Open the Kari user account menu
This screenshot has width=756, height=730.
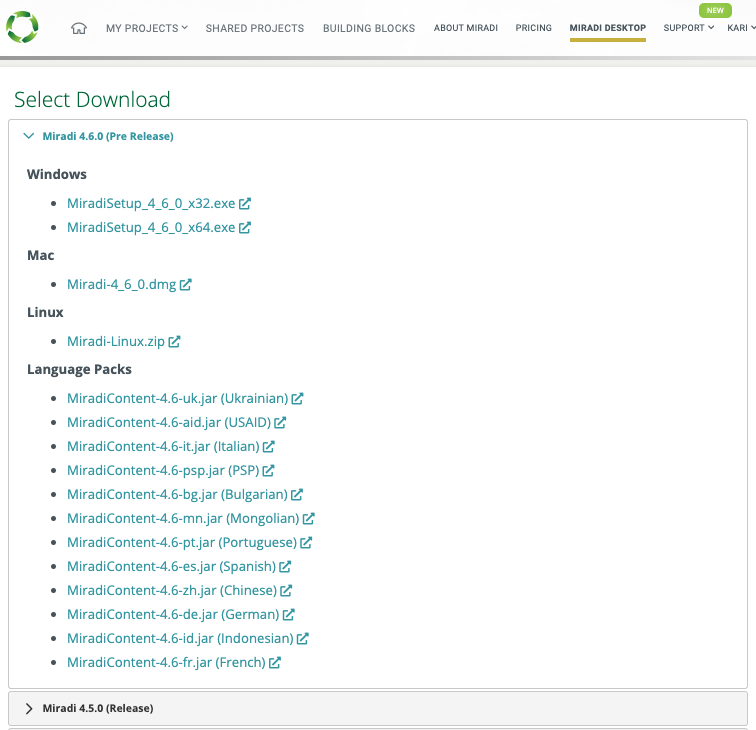point(740,28)
